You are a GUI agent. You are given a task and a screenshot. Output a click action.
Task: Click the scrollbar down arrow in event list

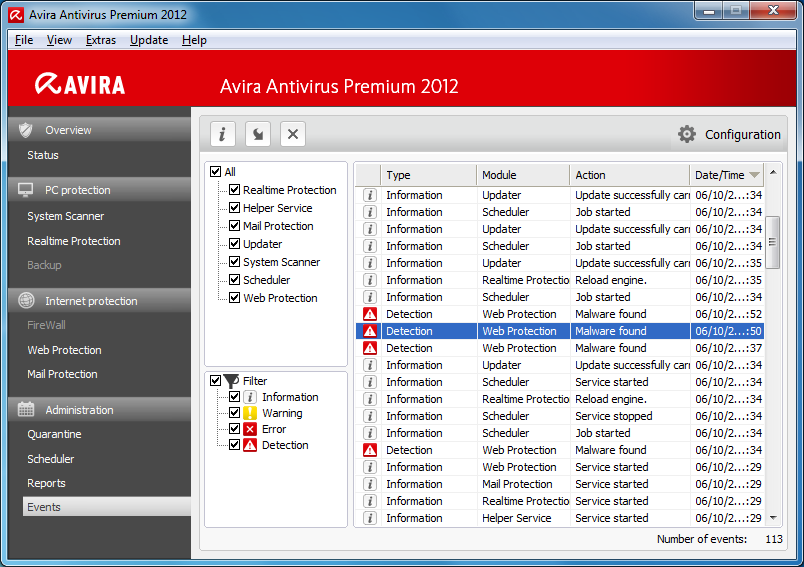click(x=773, y=518)
